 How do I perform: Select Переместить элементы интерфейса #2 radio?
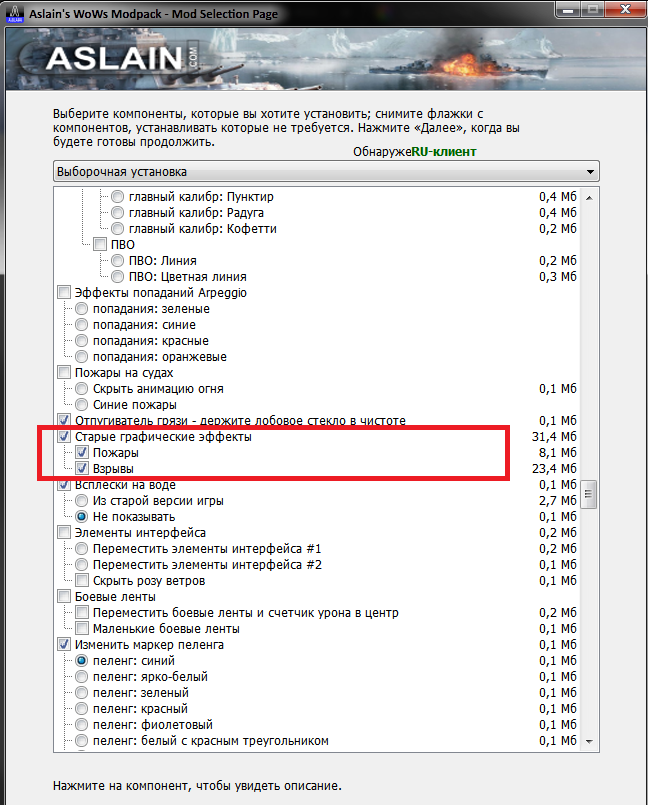[x=82, y=564]
